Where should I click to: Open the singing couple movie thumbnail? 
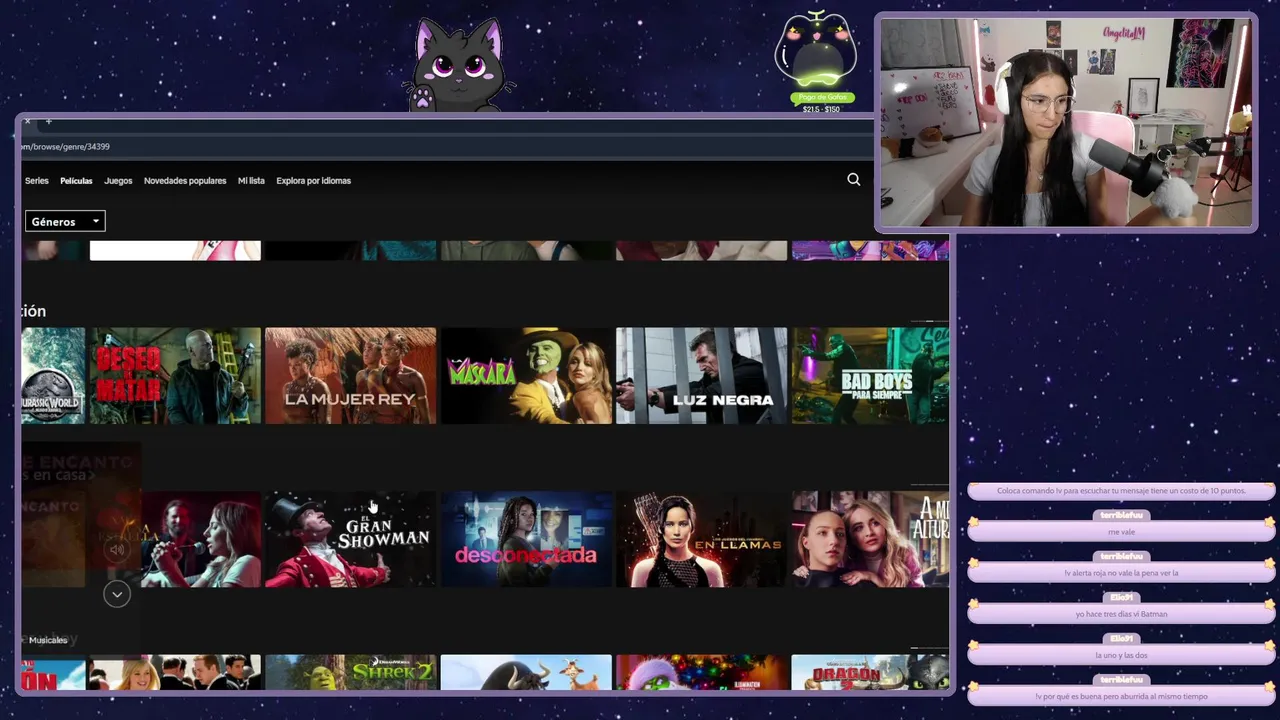(x=200, y=539)
